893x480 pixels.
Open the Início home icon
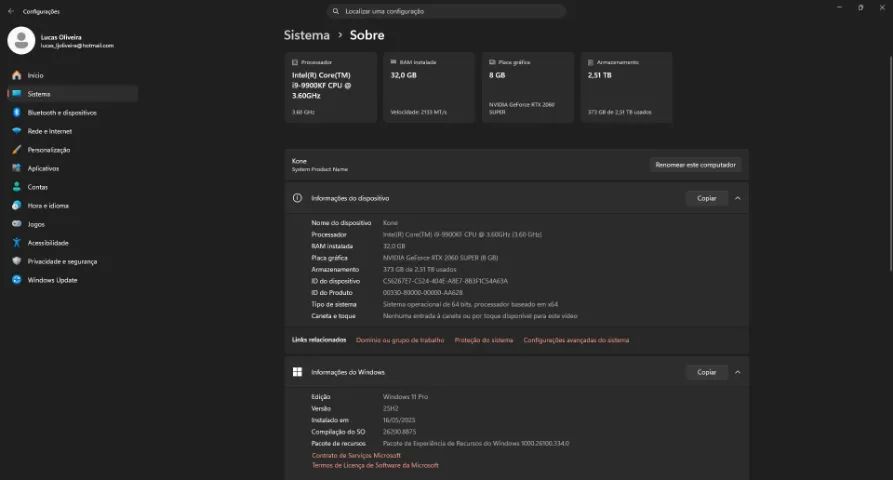(x=17, y=75)
